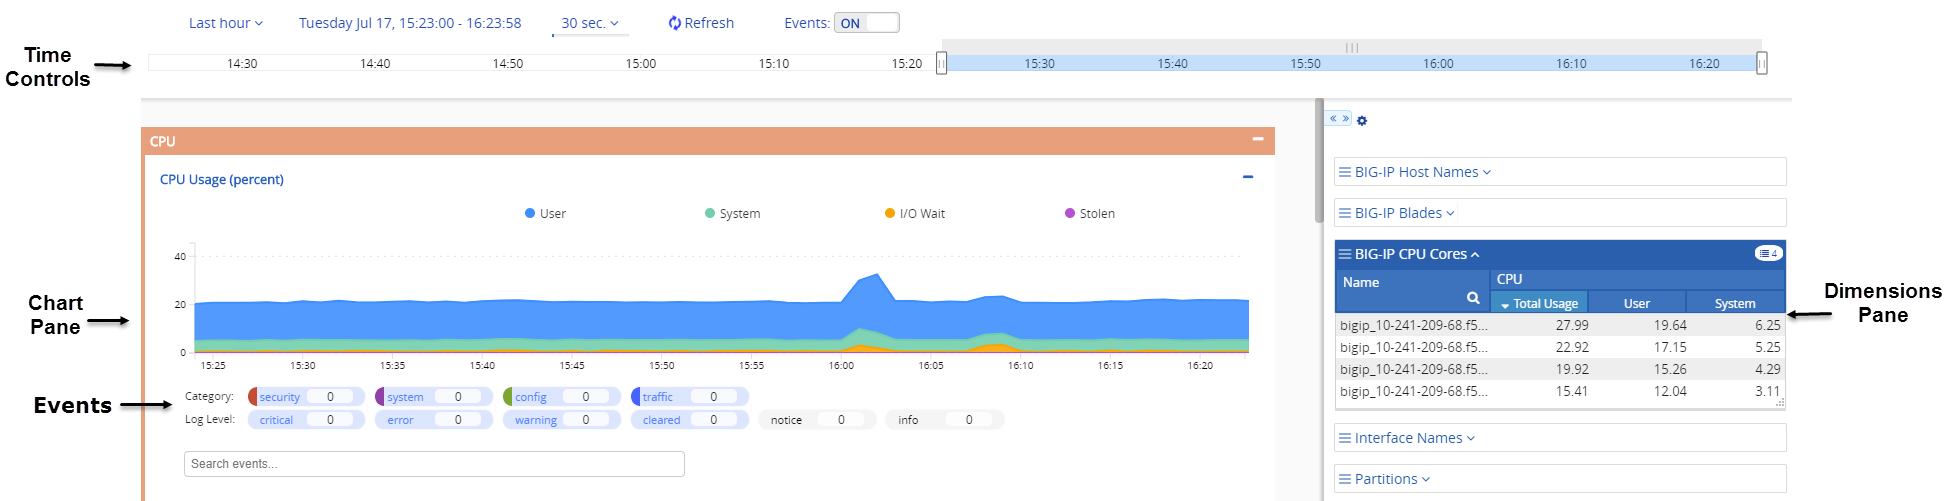Select the bigip row with 27.99 total usage
Viewport: 1946px width, 501px height.
click(x=1560, y=325)
